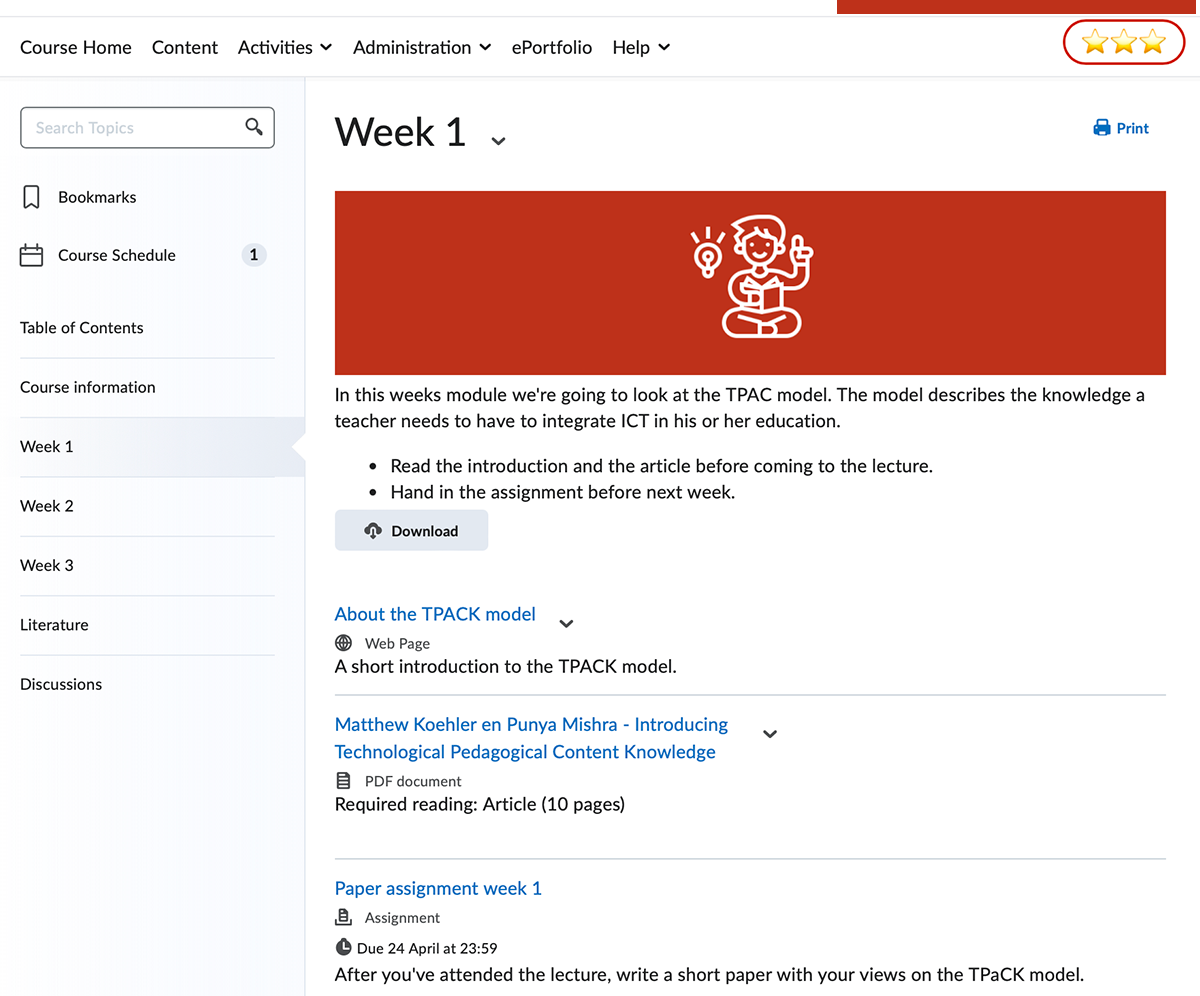Click the search magnifier icon
Viewport: 1200px width, 996px height.
(x=254, y=127)
